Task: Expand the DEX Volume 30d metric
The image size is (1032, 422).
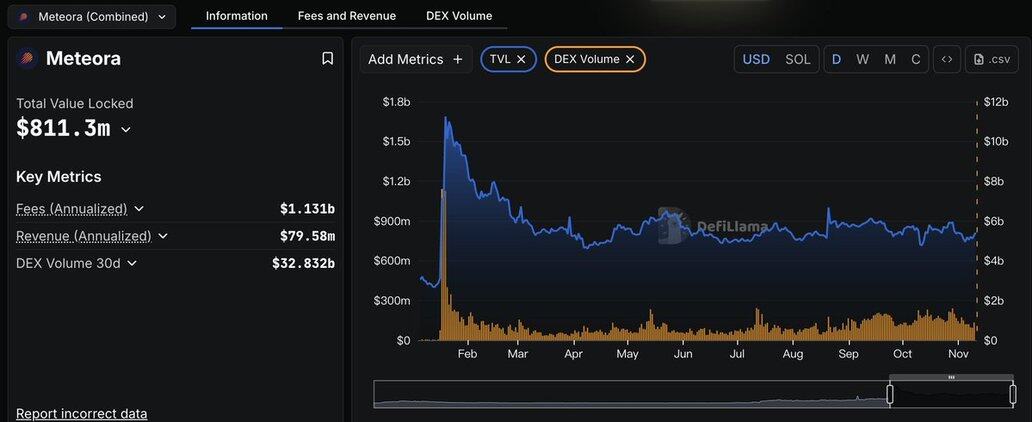Action: [x=132, y=263]
